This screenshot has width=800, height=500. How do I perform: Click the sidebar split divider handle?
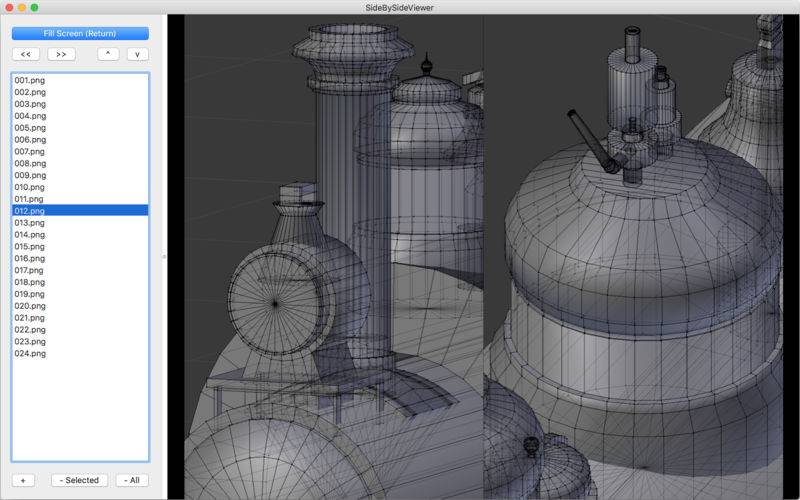pyautogui.click(x=164, y=257)
